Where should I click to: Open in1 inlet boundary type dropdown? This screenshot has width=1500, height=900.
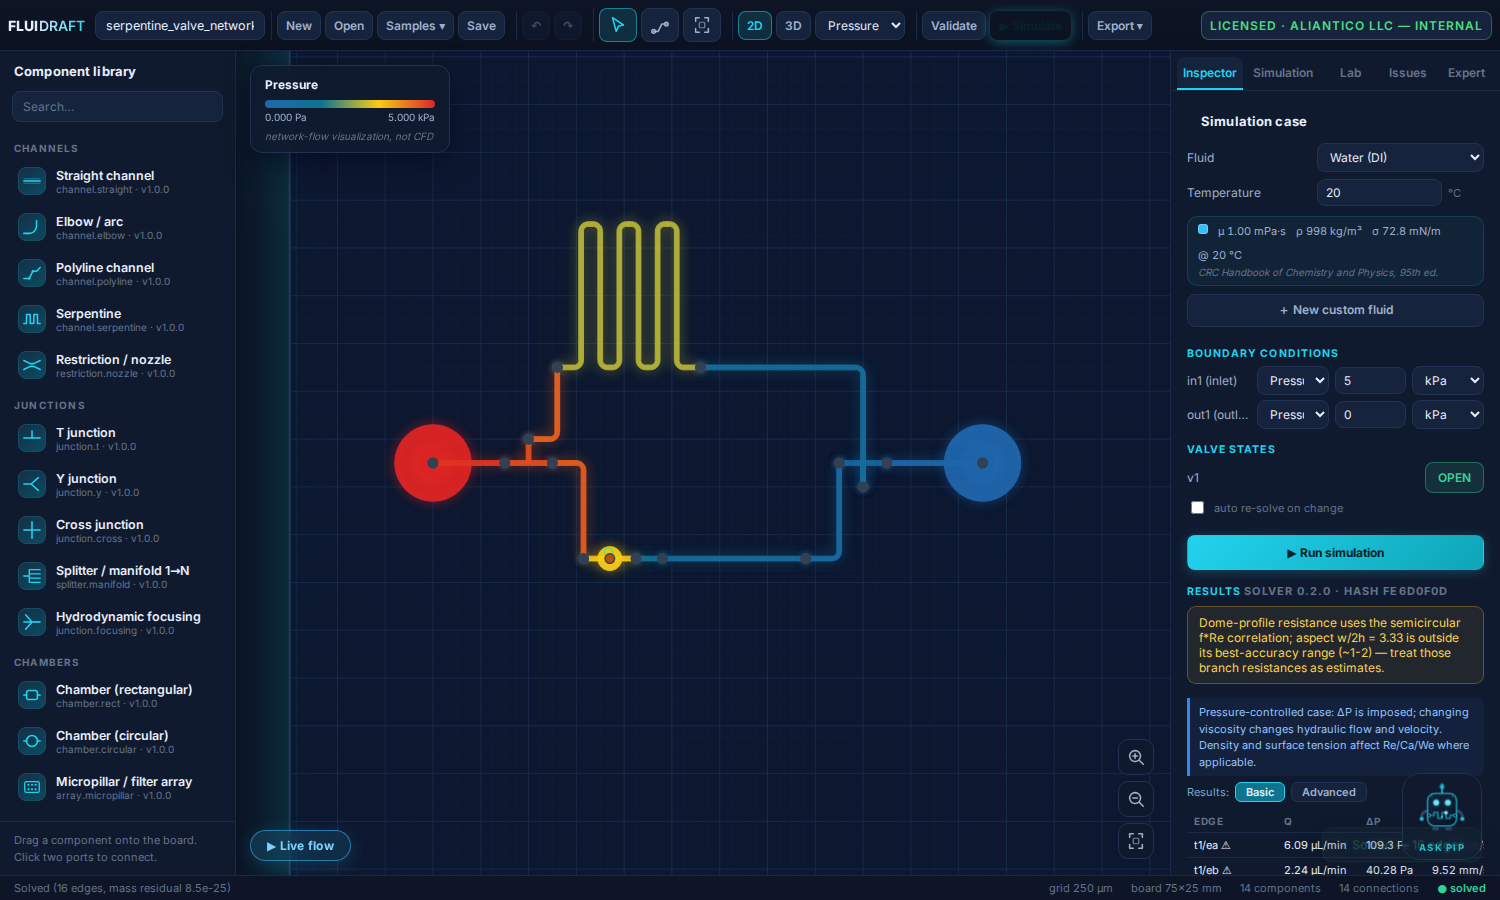click(1293, 381)
